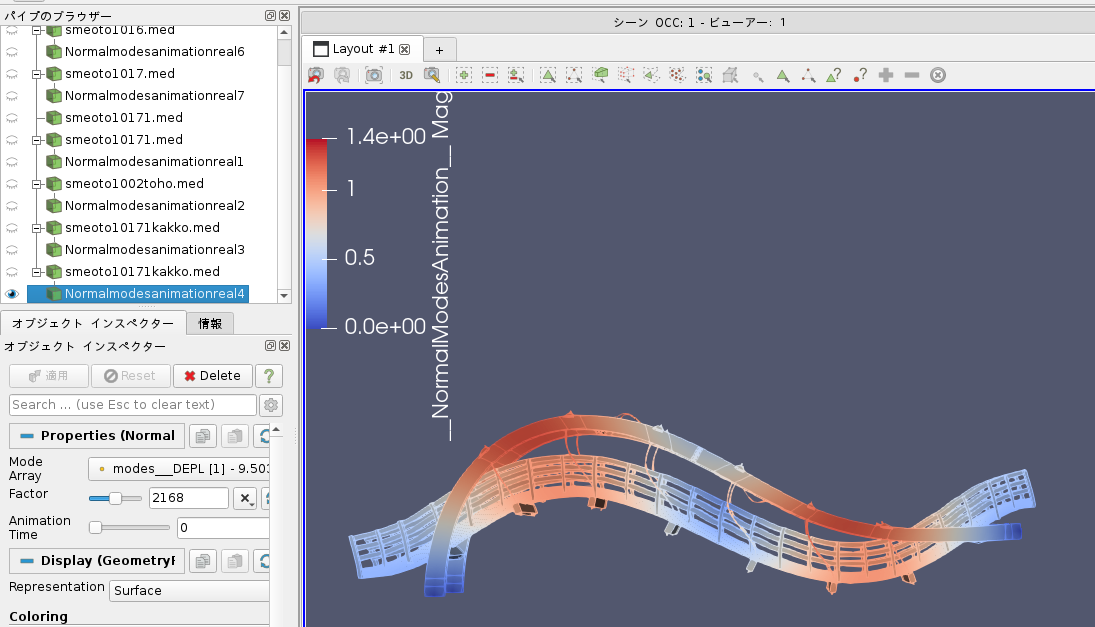Click the clear selection circled X icon
The width and height of the screenshot is (1095, 627).
click(938, 75)
